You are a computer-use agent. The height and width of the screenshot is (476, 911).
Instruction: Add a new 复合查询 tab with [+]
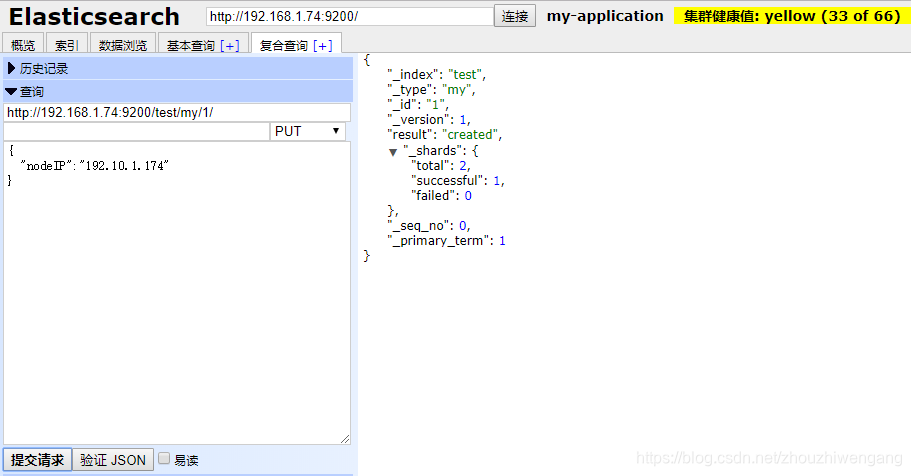pyautogui.click(x=322, y=45)
